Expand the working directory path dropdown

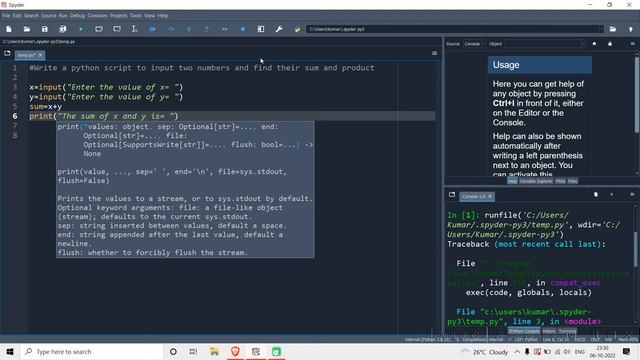600,29
